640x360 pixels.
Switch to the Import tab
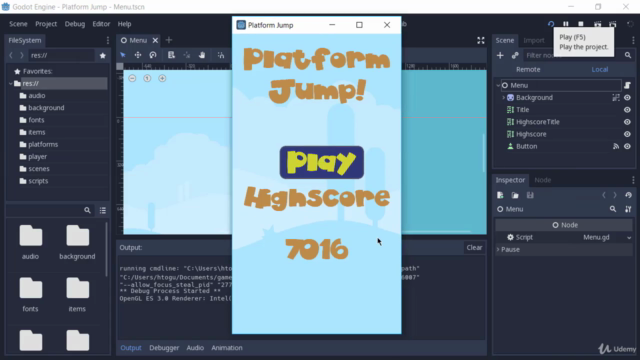[534, 40]
